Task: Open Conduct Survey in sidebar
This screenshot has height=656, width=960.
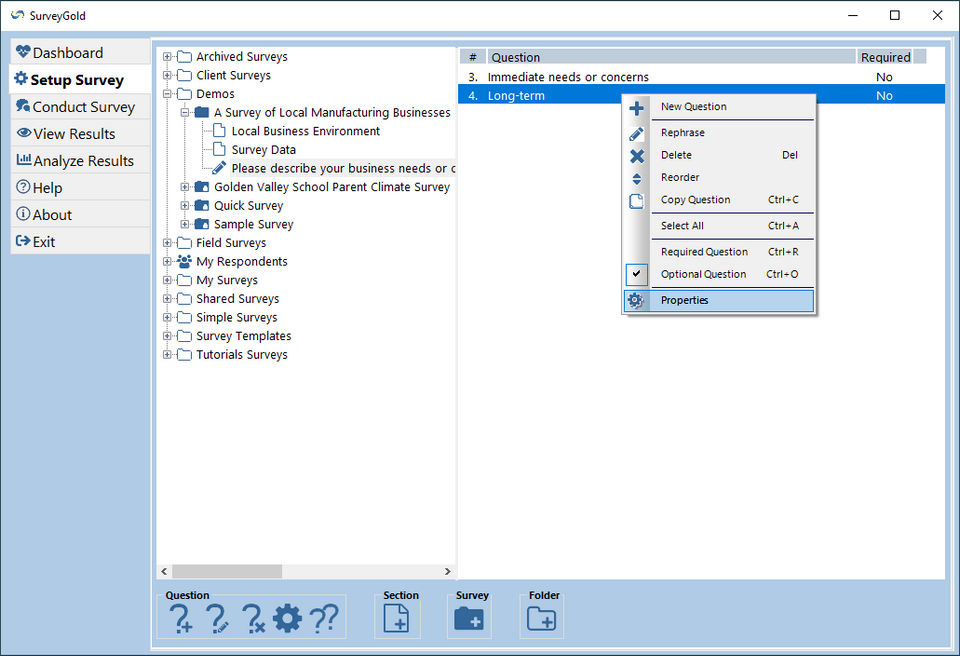Action: click(80, 107)
